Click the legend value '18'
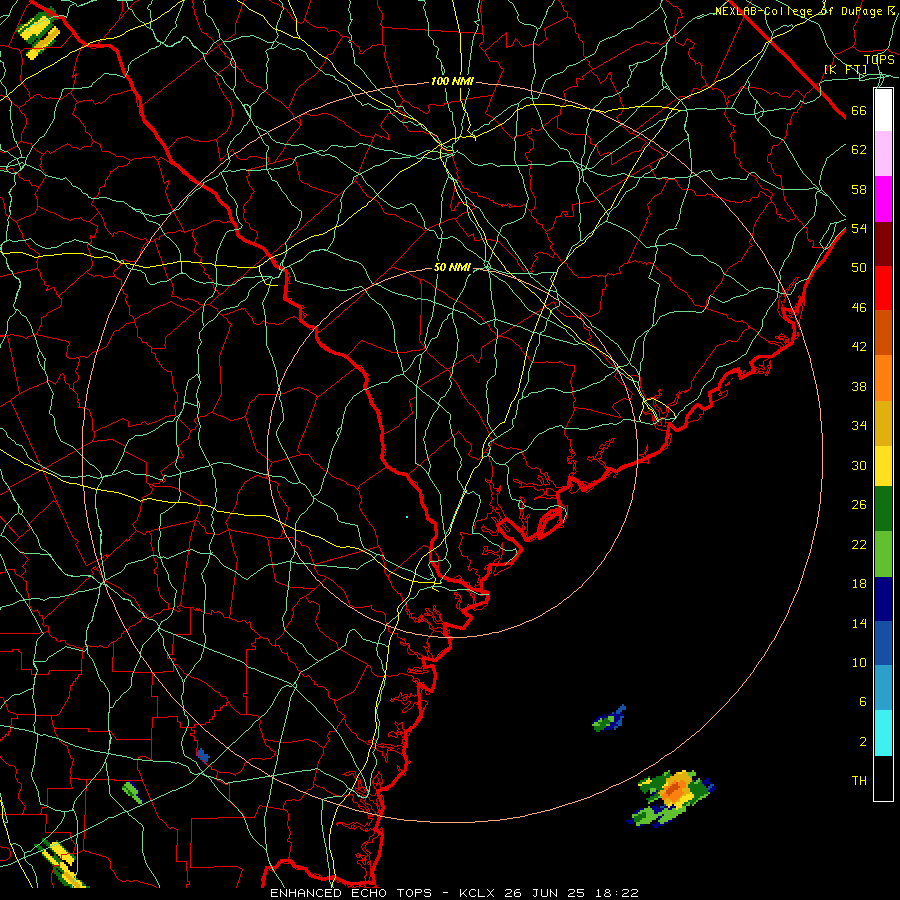 point(859,584)
